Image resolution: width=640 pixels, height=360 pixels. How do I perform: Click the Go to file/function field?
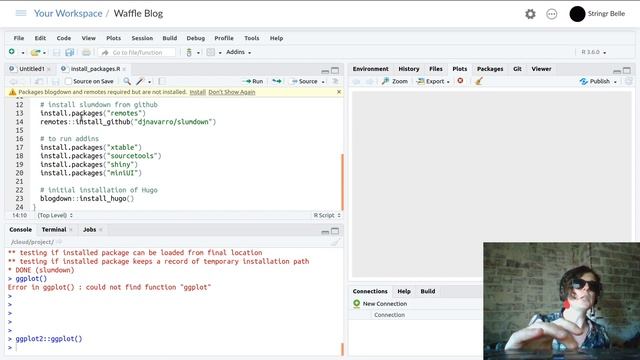(137, 52)
